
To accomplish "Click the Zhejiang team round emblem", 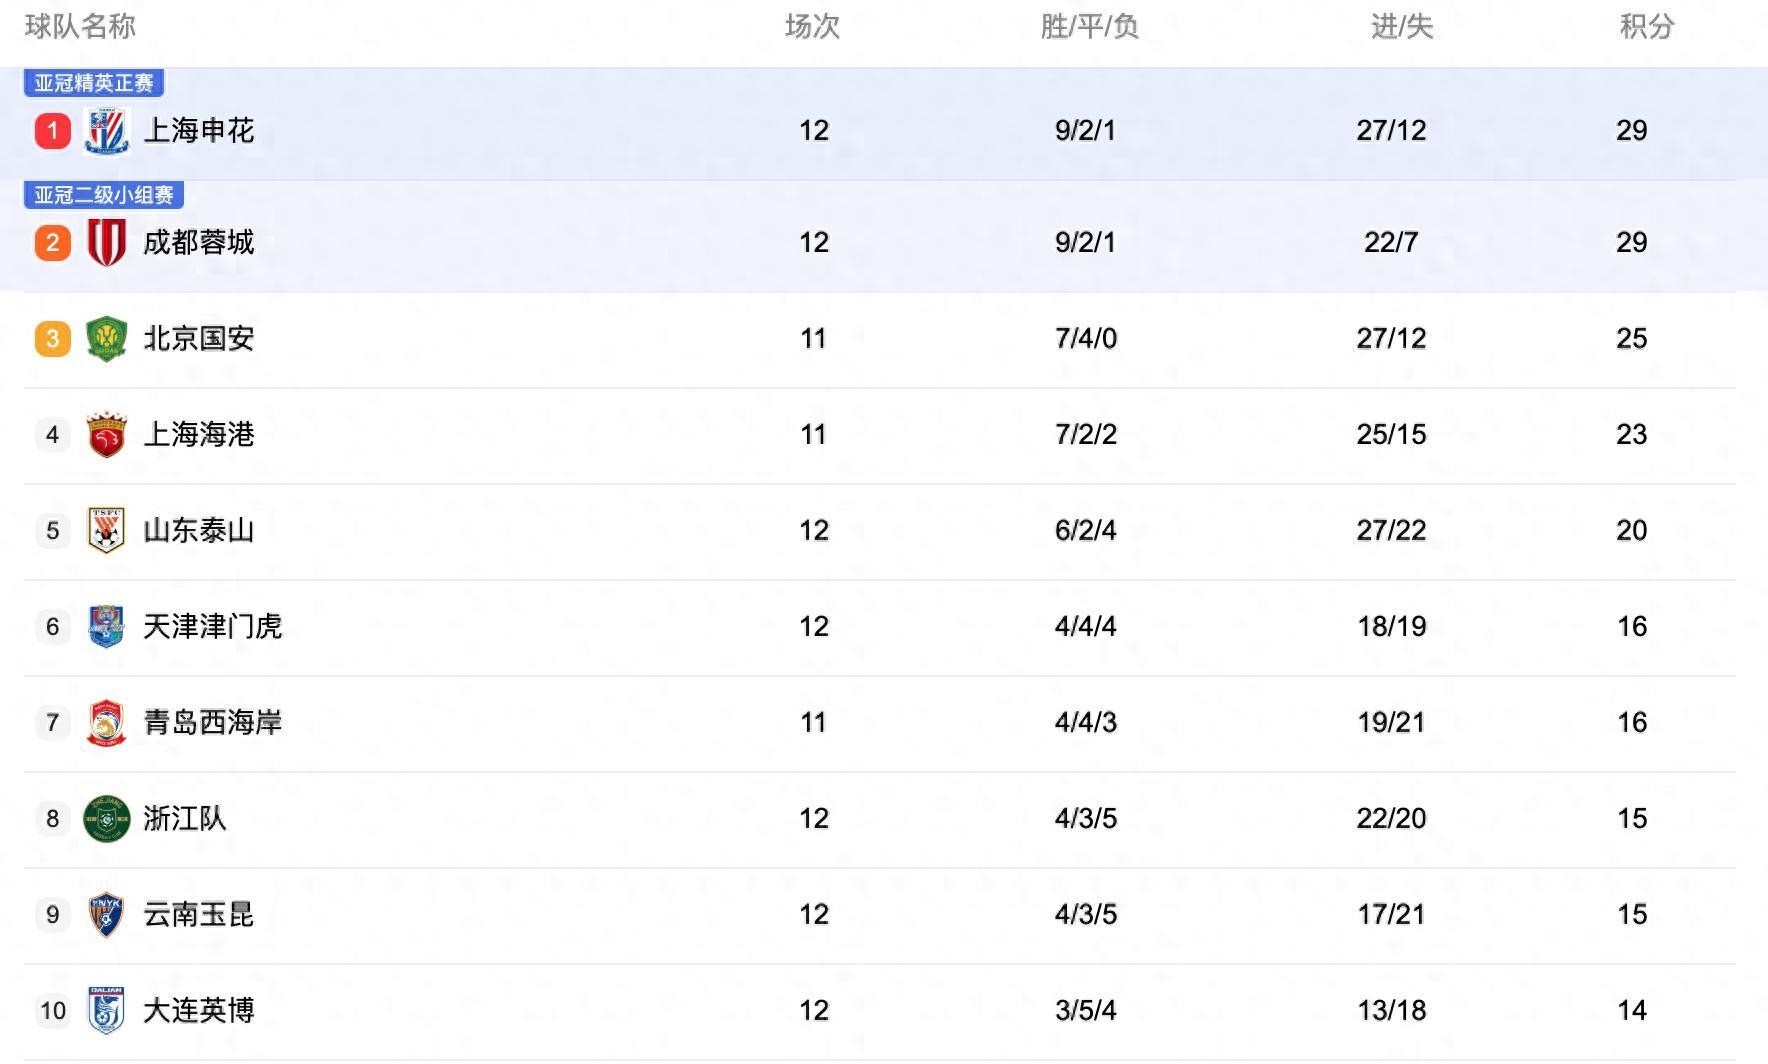I will 106,819.
